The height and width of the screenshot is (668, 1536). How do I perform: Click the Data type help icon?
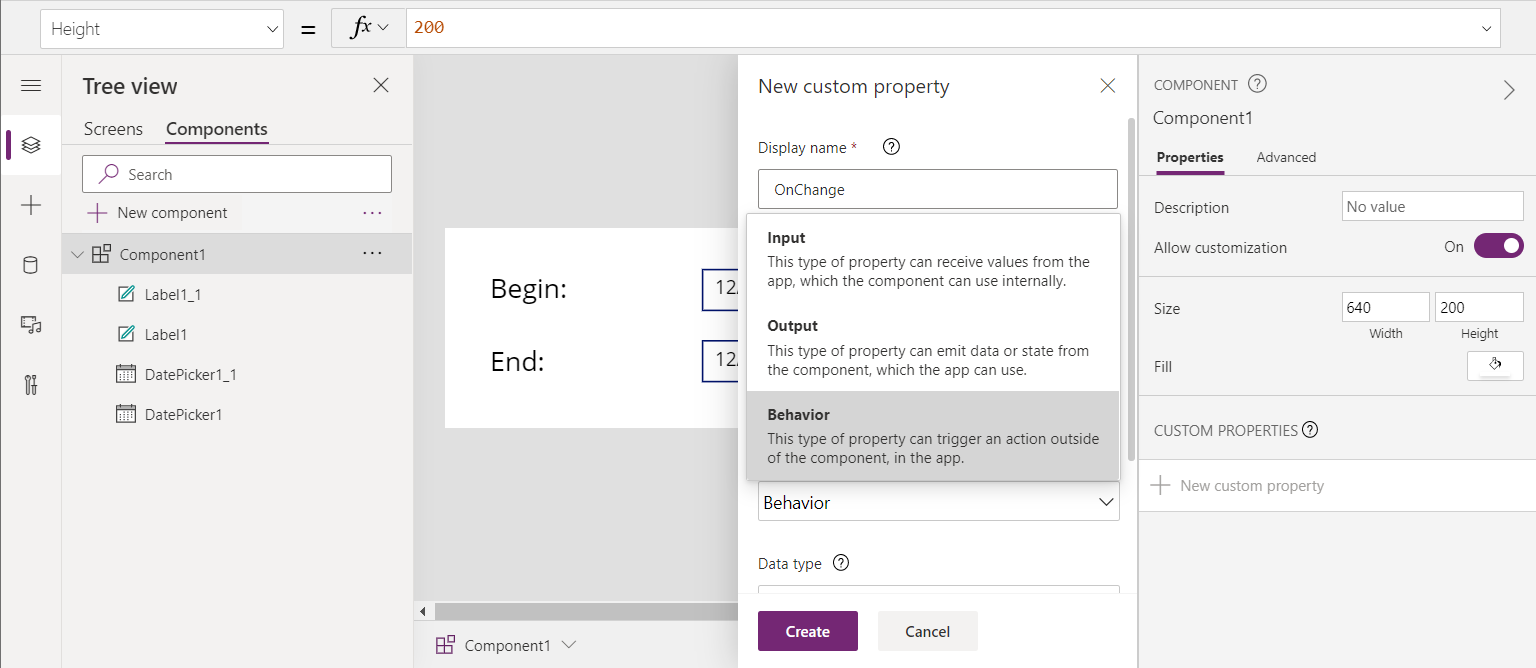tap(841, 563)
